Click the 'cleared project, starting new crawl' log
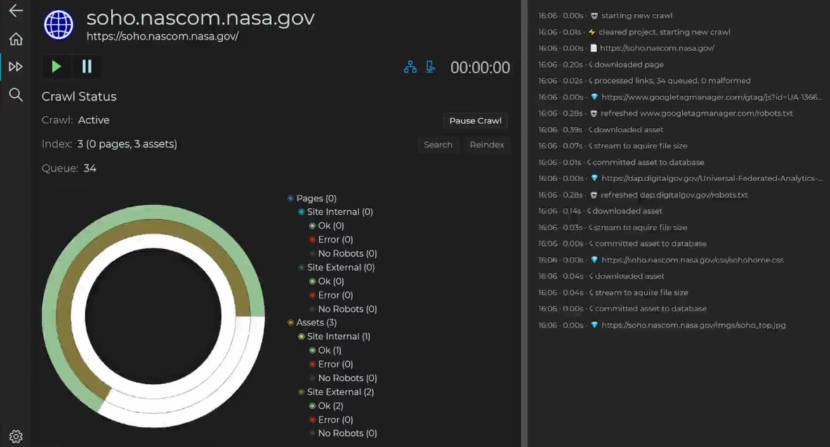 [x=634, y=32]
